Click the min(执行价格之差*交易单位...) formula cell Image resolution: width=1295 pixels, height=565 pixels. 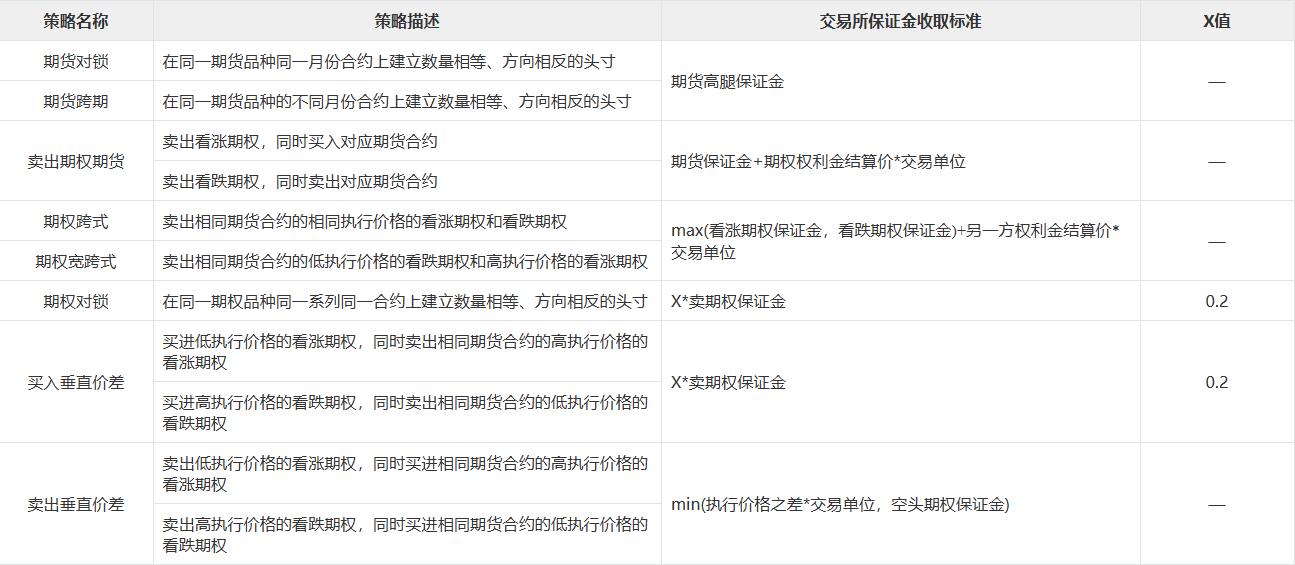(900, 504)
